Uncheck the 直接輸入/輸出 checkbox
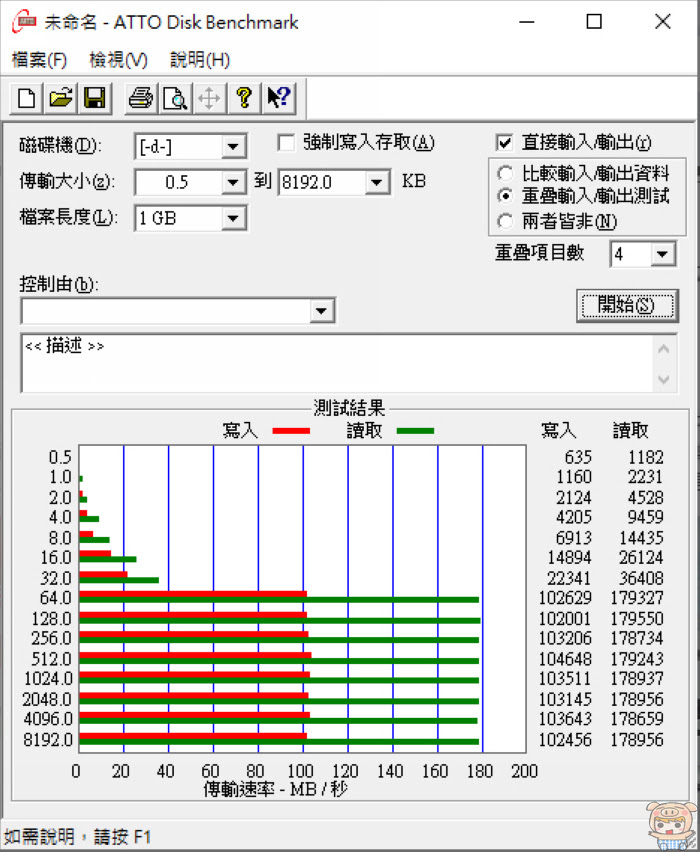 pyautogui.click(x=504, y=143)
